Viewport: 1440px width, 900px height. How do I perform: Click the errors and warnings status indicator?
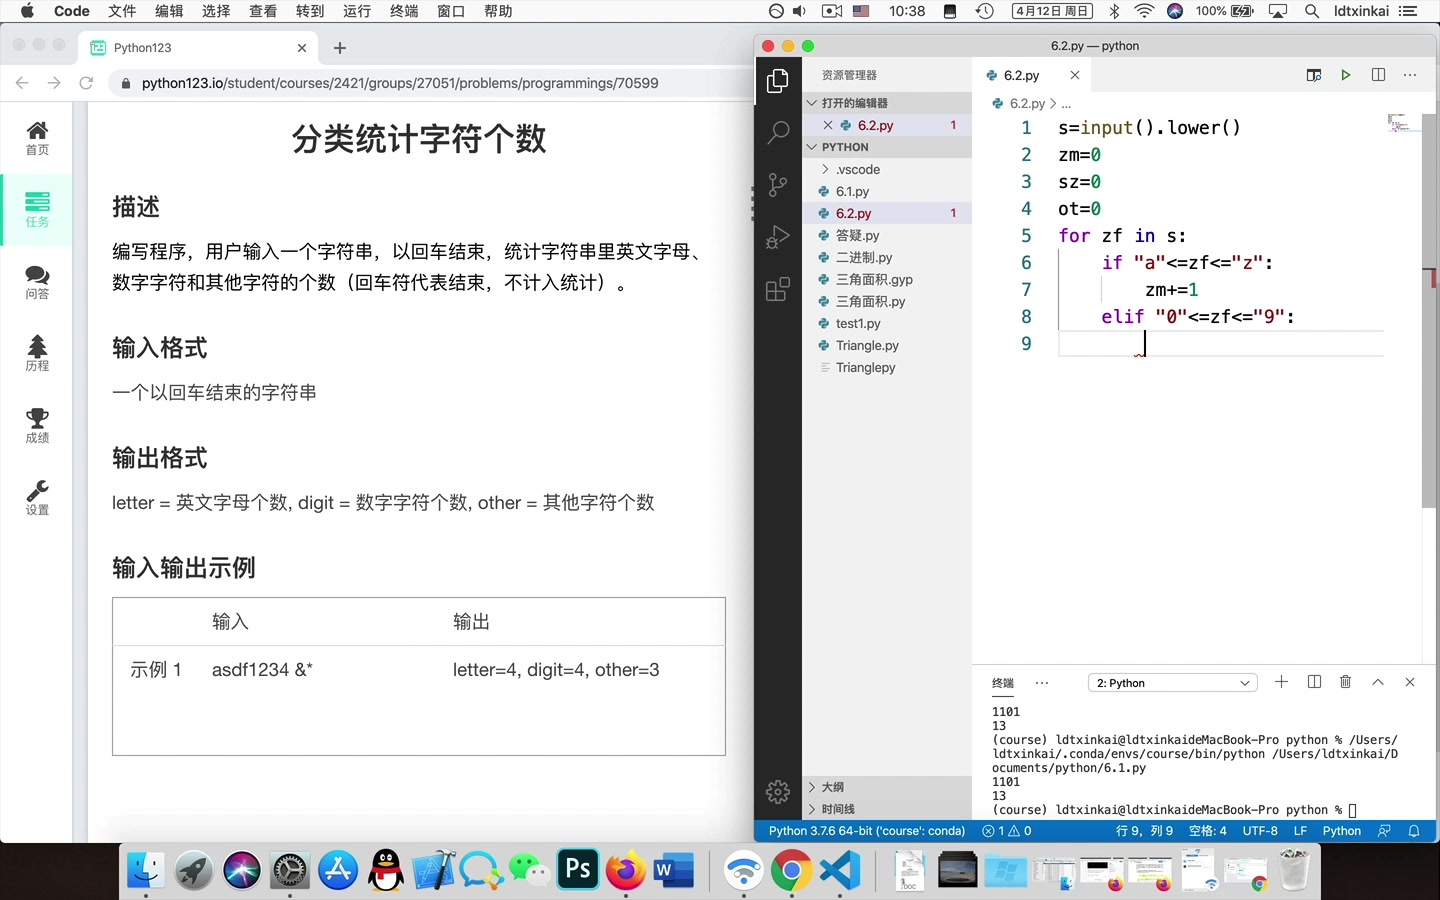click(1006, 831)
